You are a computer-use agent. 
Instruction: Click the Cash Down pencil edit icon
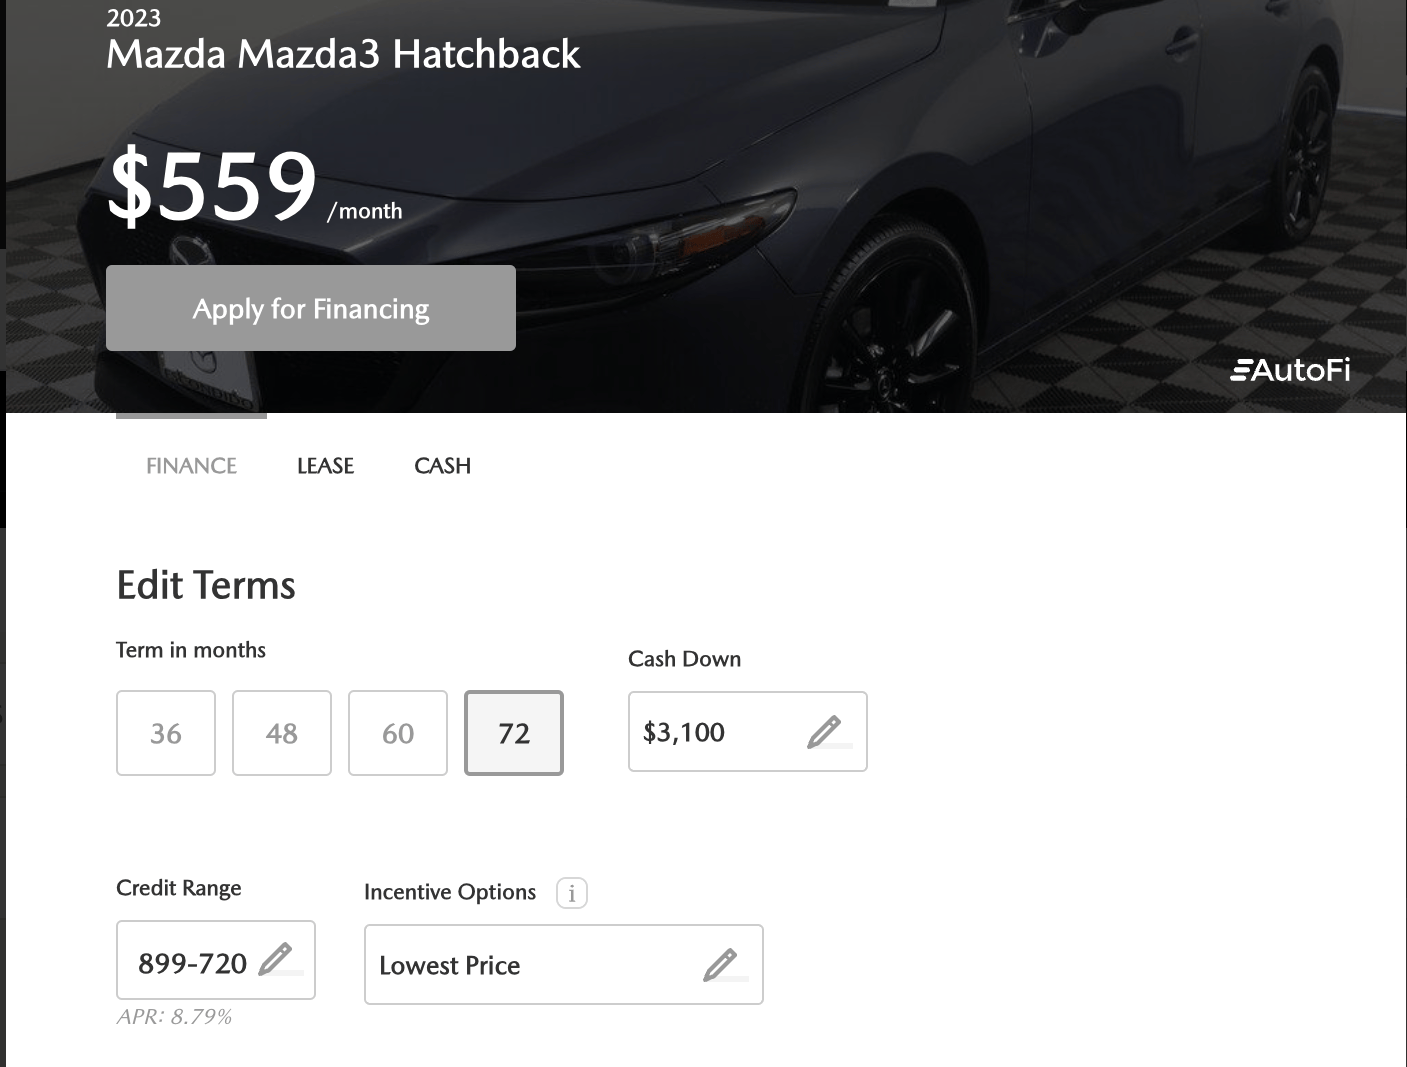click(825, 732)
